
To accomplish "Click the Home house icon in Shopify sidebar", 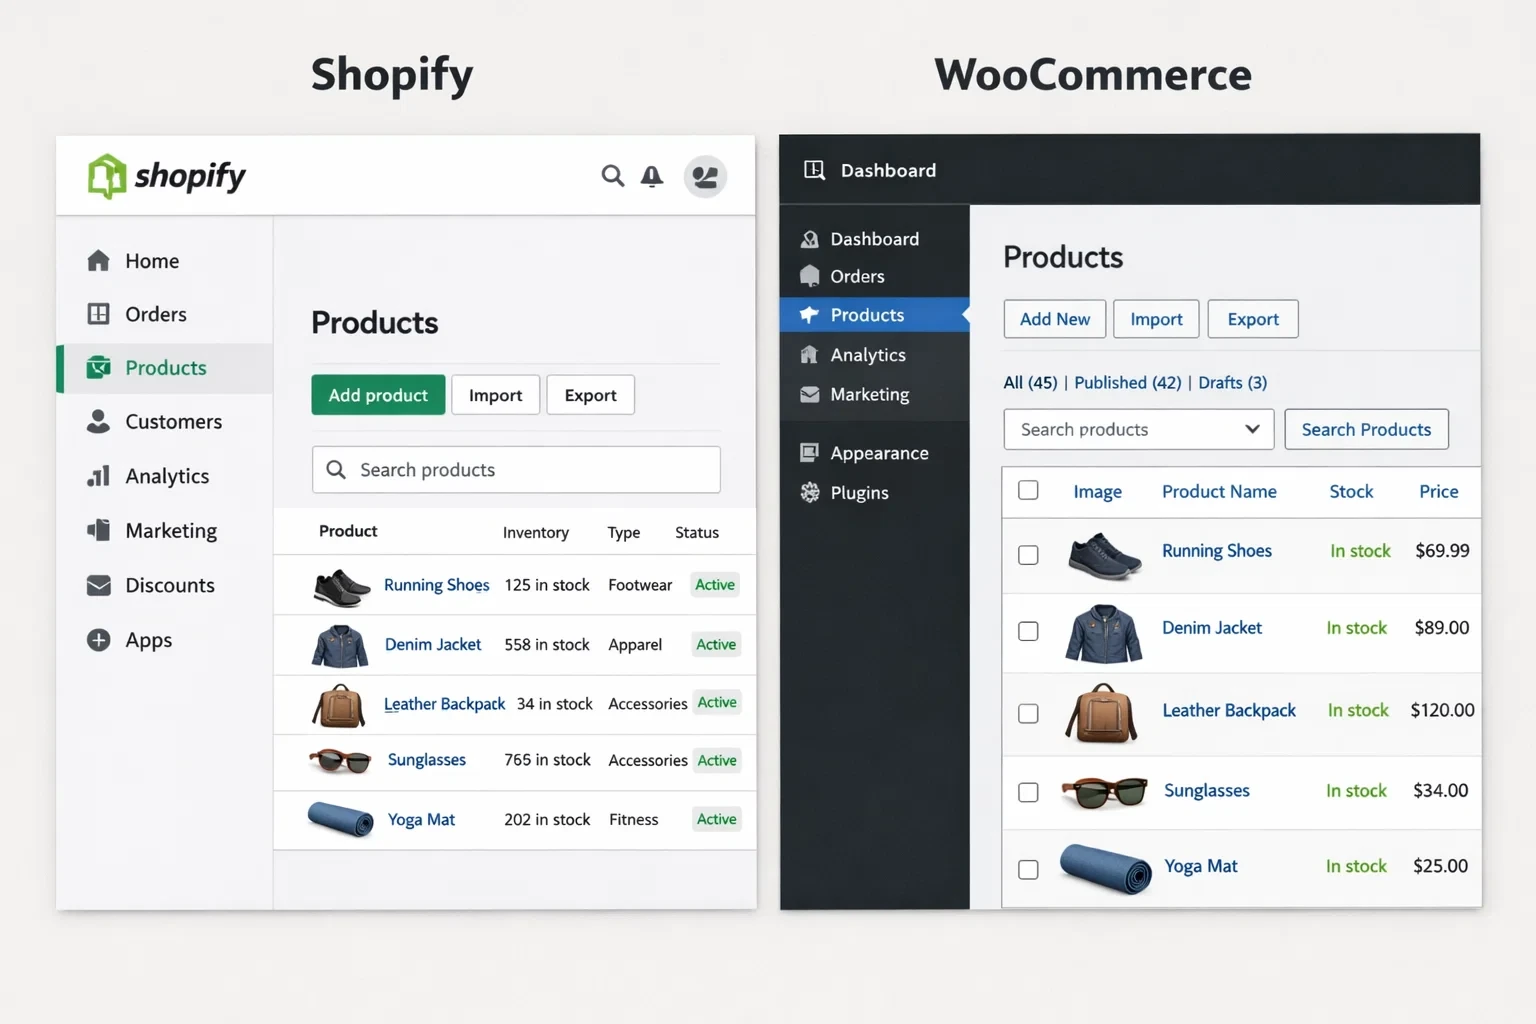I will (98, 261).
